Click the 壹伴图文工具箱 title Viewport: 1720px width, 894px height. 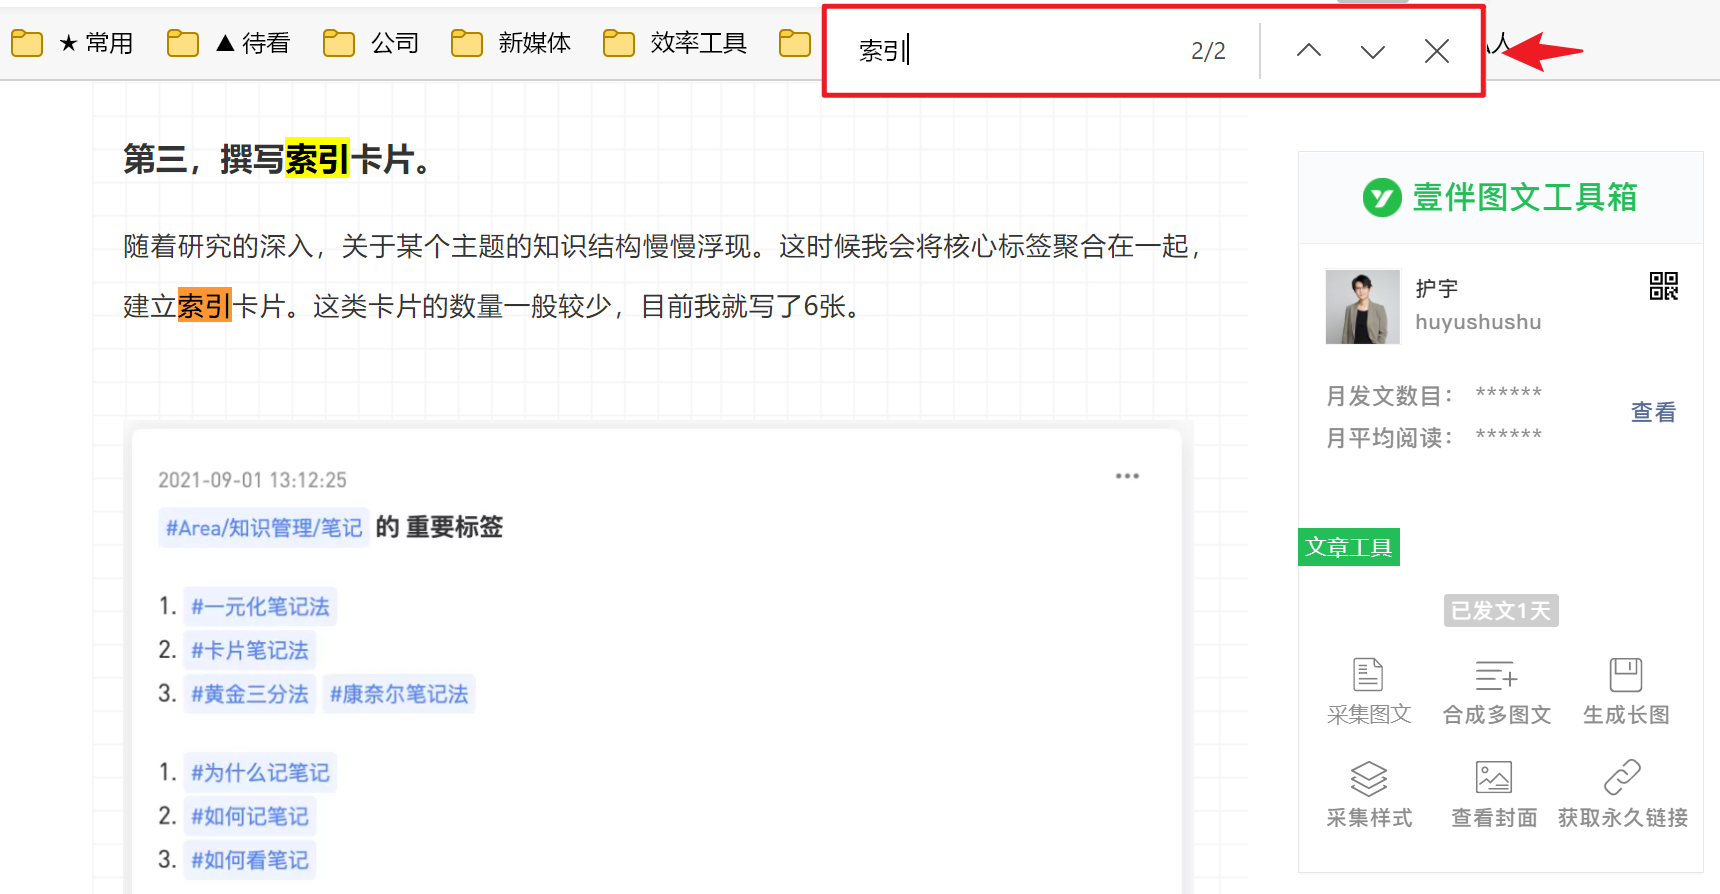coord(1524,197)
